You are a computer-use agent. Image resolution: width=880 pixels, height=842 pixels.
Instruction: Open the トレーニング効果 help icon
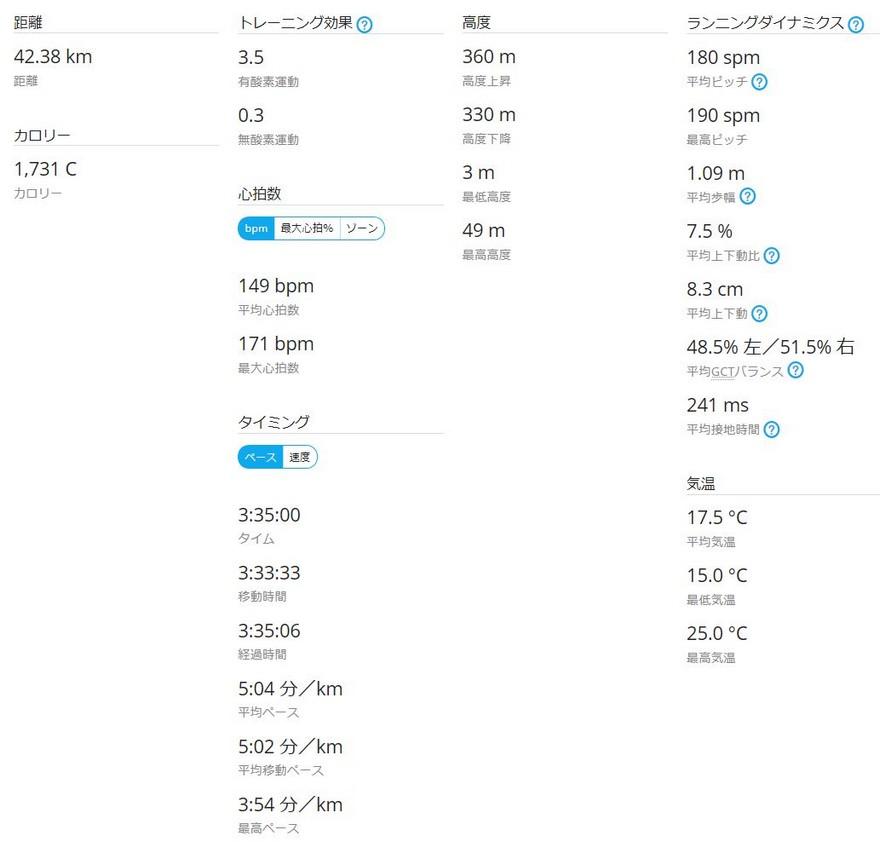pyautogui.click(x=366, y=25)
